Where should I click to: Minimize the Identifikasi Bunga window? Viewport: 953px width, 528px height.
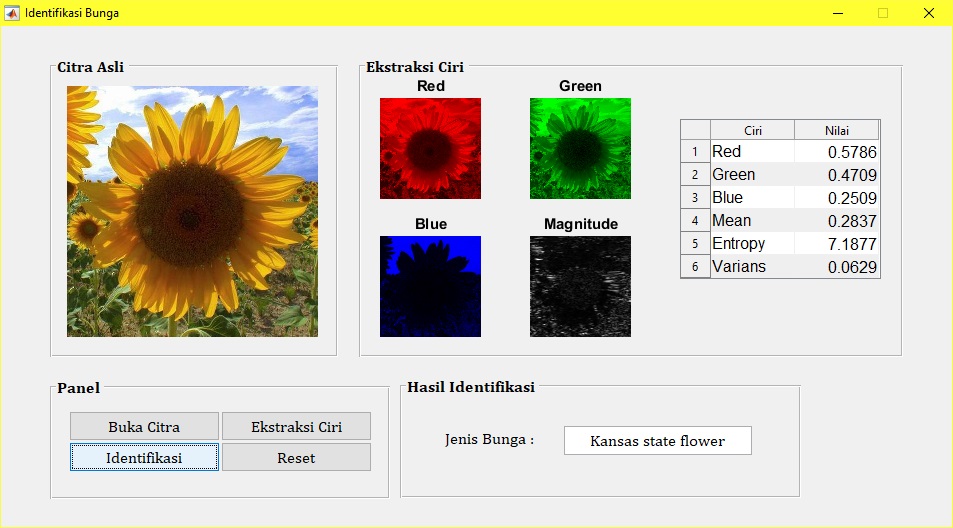[837, 13]
